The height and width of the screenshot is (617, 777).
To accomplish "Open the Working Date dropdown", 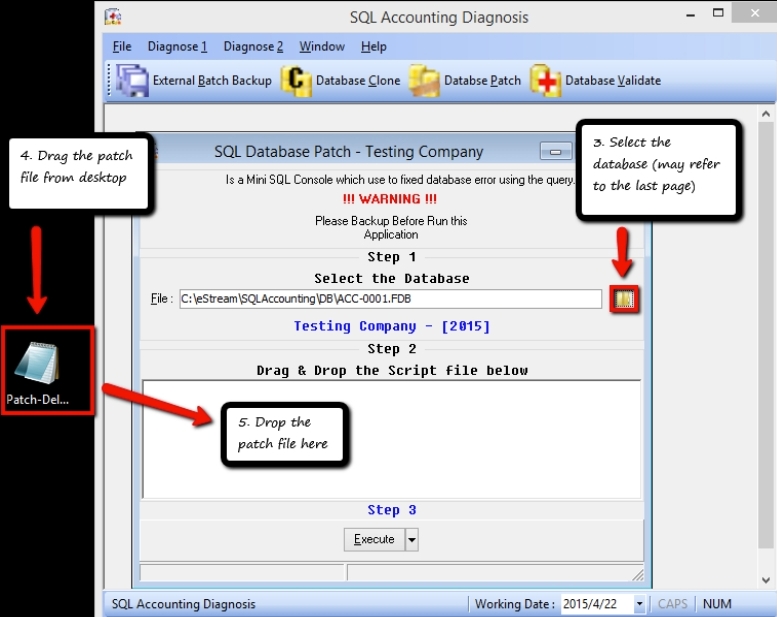I will tap(638, 604).
